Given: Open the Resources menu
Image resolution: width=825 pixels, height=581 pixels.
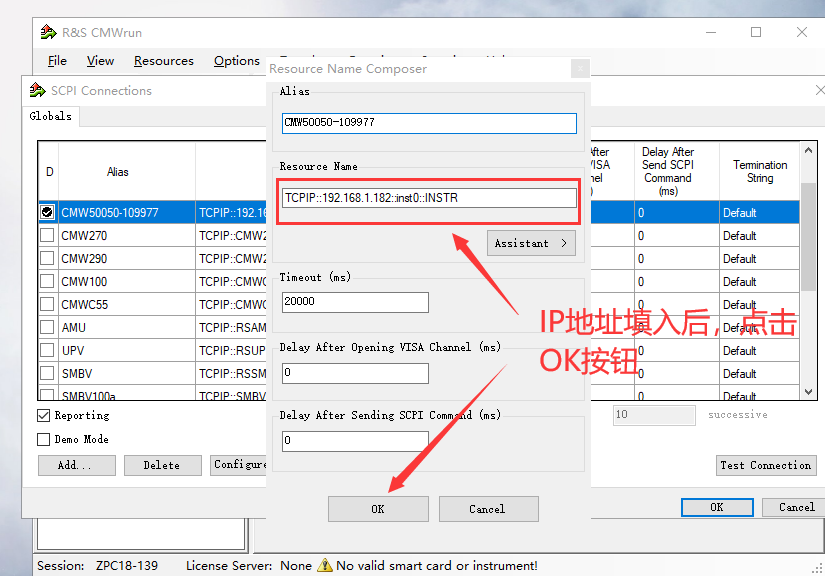Looking at the screenshot, I should tap(164, 61).
